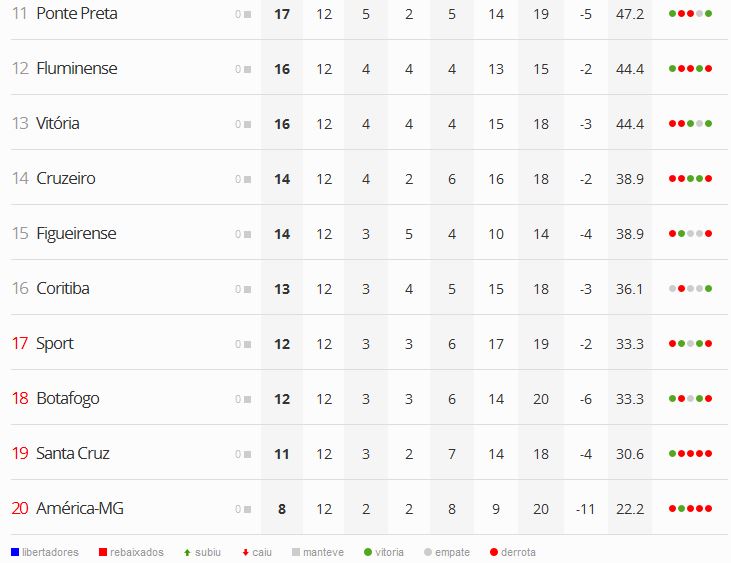Image resolution: width=731 pixels, height=563 pixels.
Task: Open the Coritiba team link
Action: 63,288
